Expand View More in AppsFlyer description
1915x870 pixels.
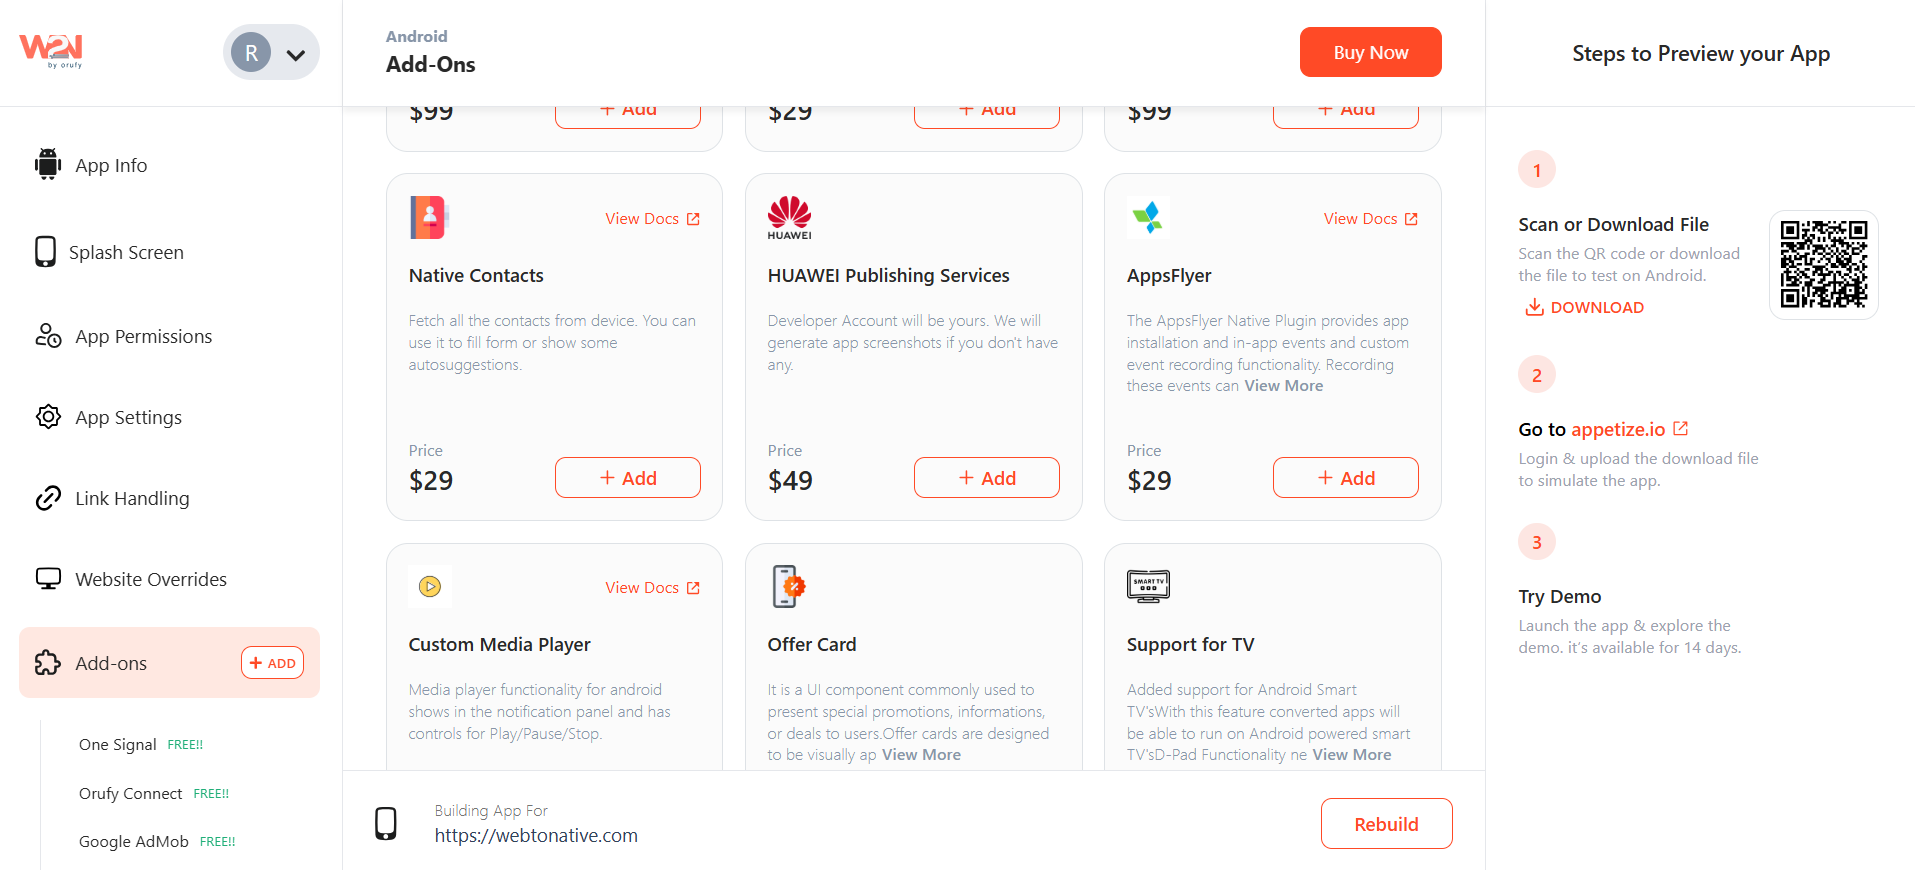click(1283, 386)
